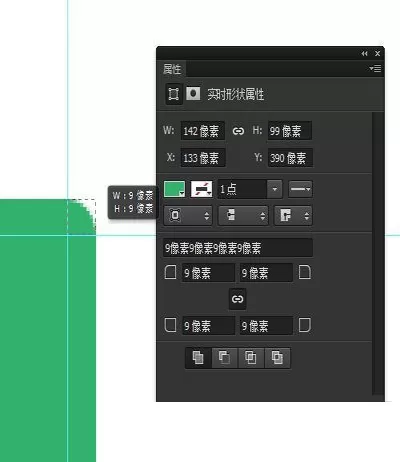
Task: Open the stroke color swatch
Action: click(201, 189)
